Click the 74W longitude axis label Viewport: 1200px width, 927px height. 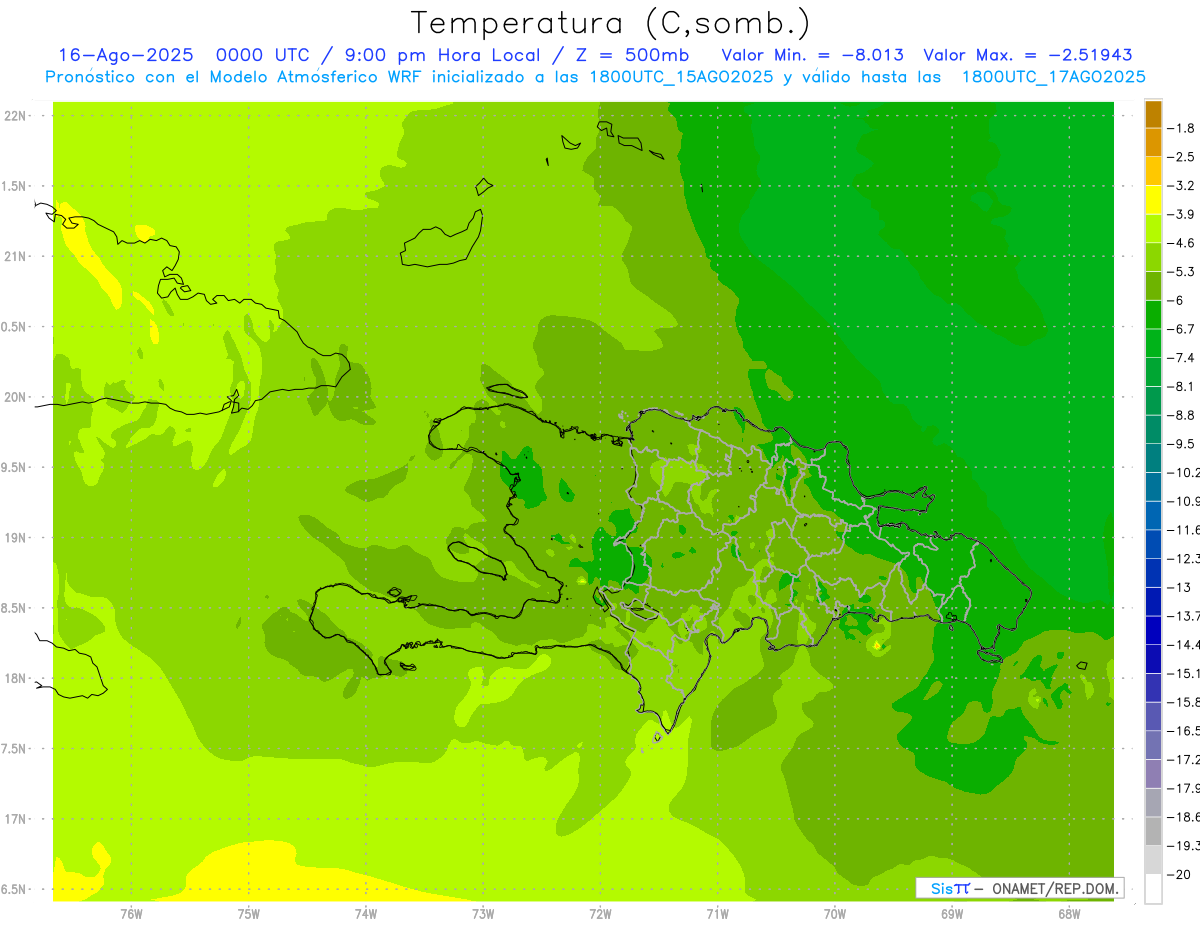[x=366, y=914]
